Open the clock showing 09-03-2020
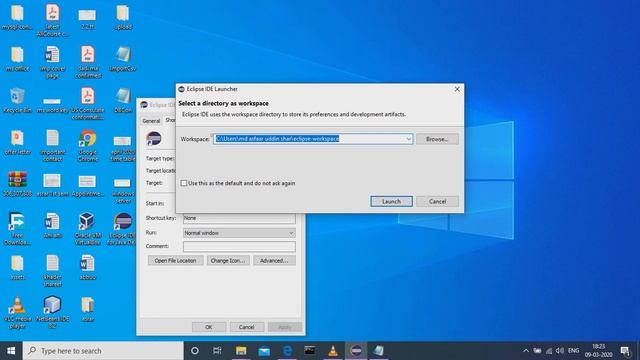Image resolution: width=640 pixels, height=360 pixels. point(598,351)
